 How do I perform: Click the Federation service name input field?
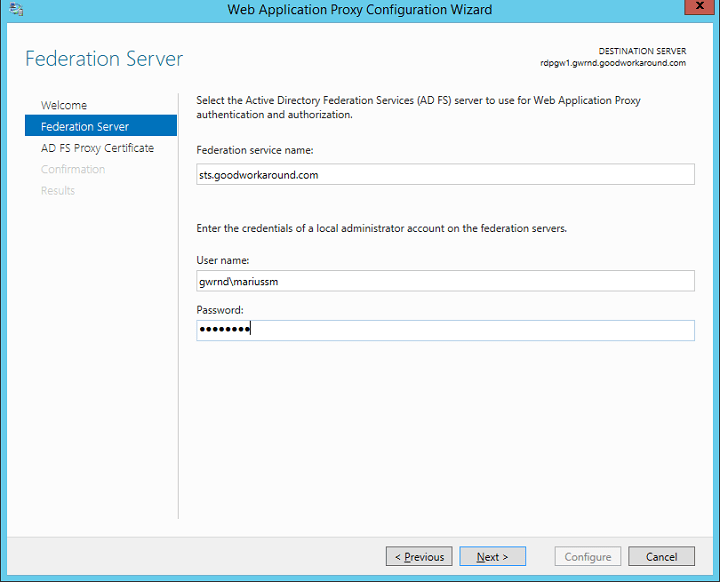pyautogui.click(x=445, y=174)
